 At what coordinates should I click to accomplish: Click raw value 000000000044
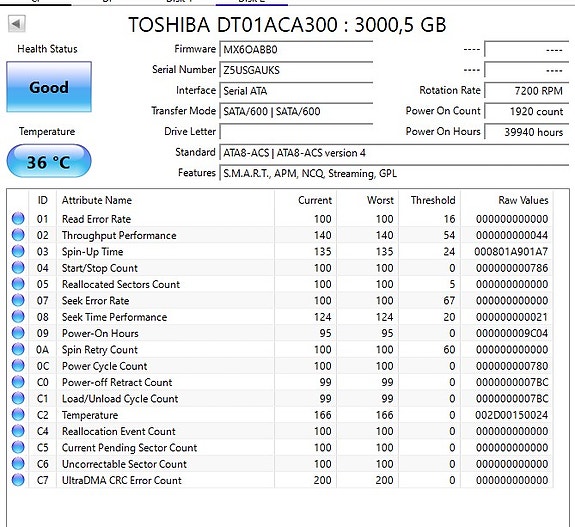tap(512, 235)
